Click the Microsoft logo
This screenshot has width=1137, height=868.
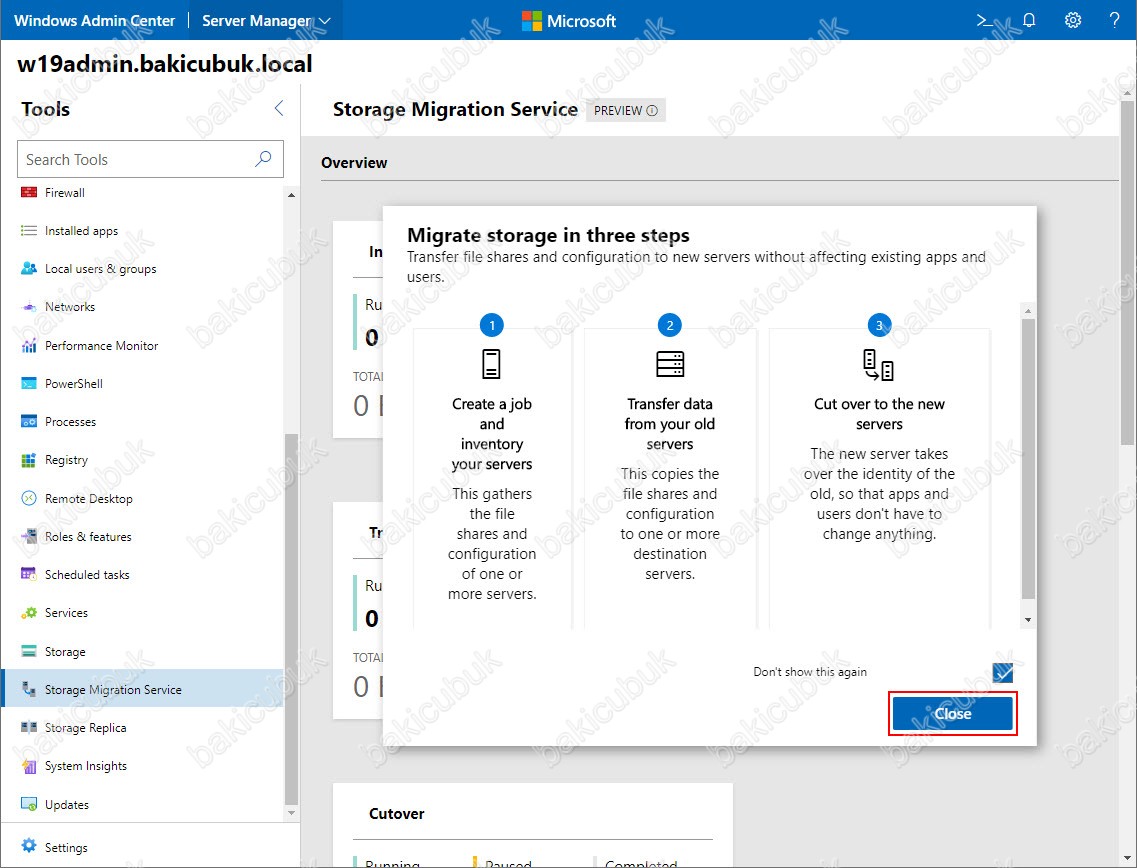[569, 21]
